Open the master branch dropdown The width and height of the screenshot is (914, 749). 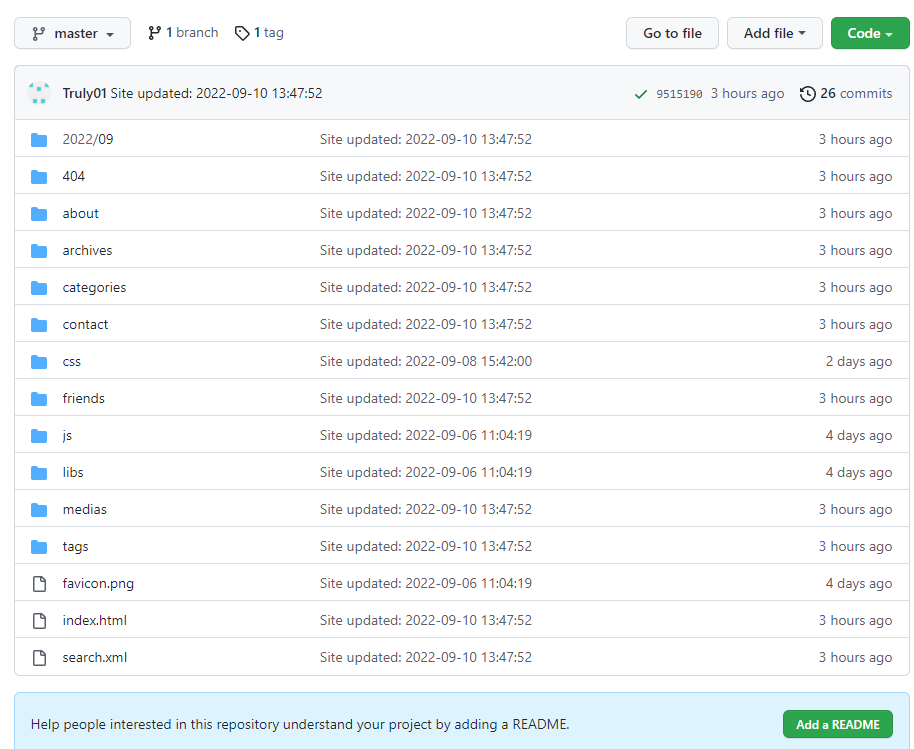[x=72, y=33]
